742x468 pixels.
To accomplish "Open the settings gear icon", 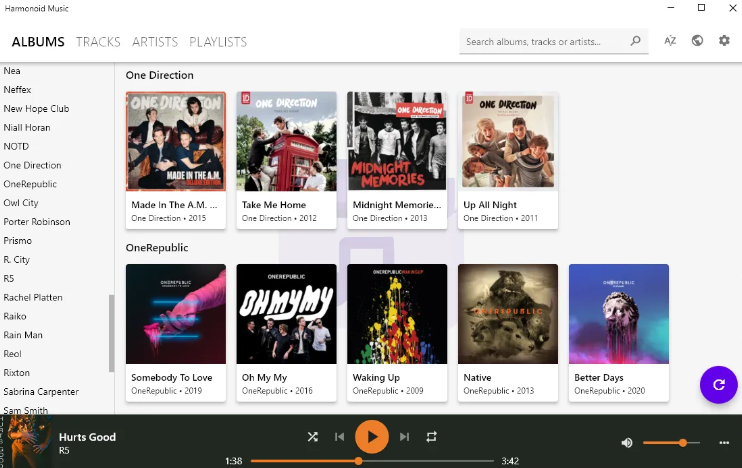I will pos(724,41).
